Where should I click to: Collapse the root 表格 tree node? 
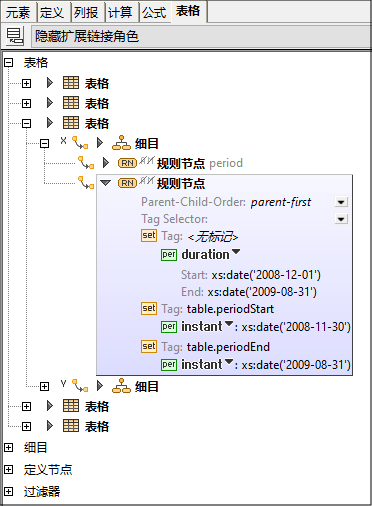[9, 63]
